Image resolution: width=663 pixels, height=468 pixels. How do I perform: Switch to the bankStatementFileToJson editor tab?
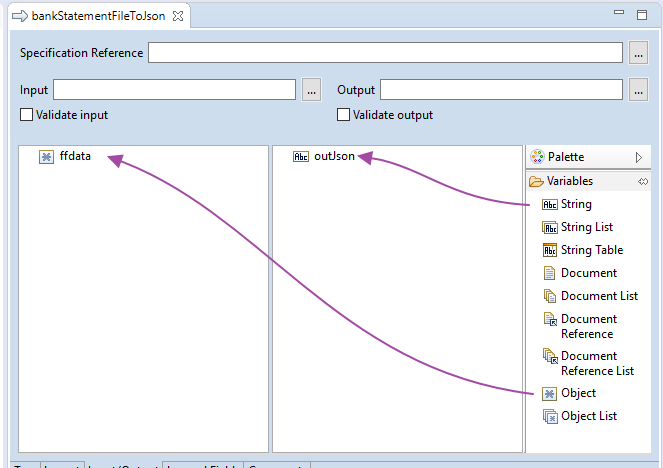tap(99, 16)
